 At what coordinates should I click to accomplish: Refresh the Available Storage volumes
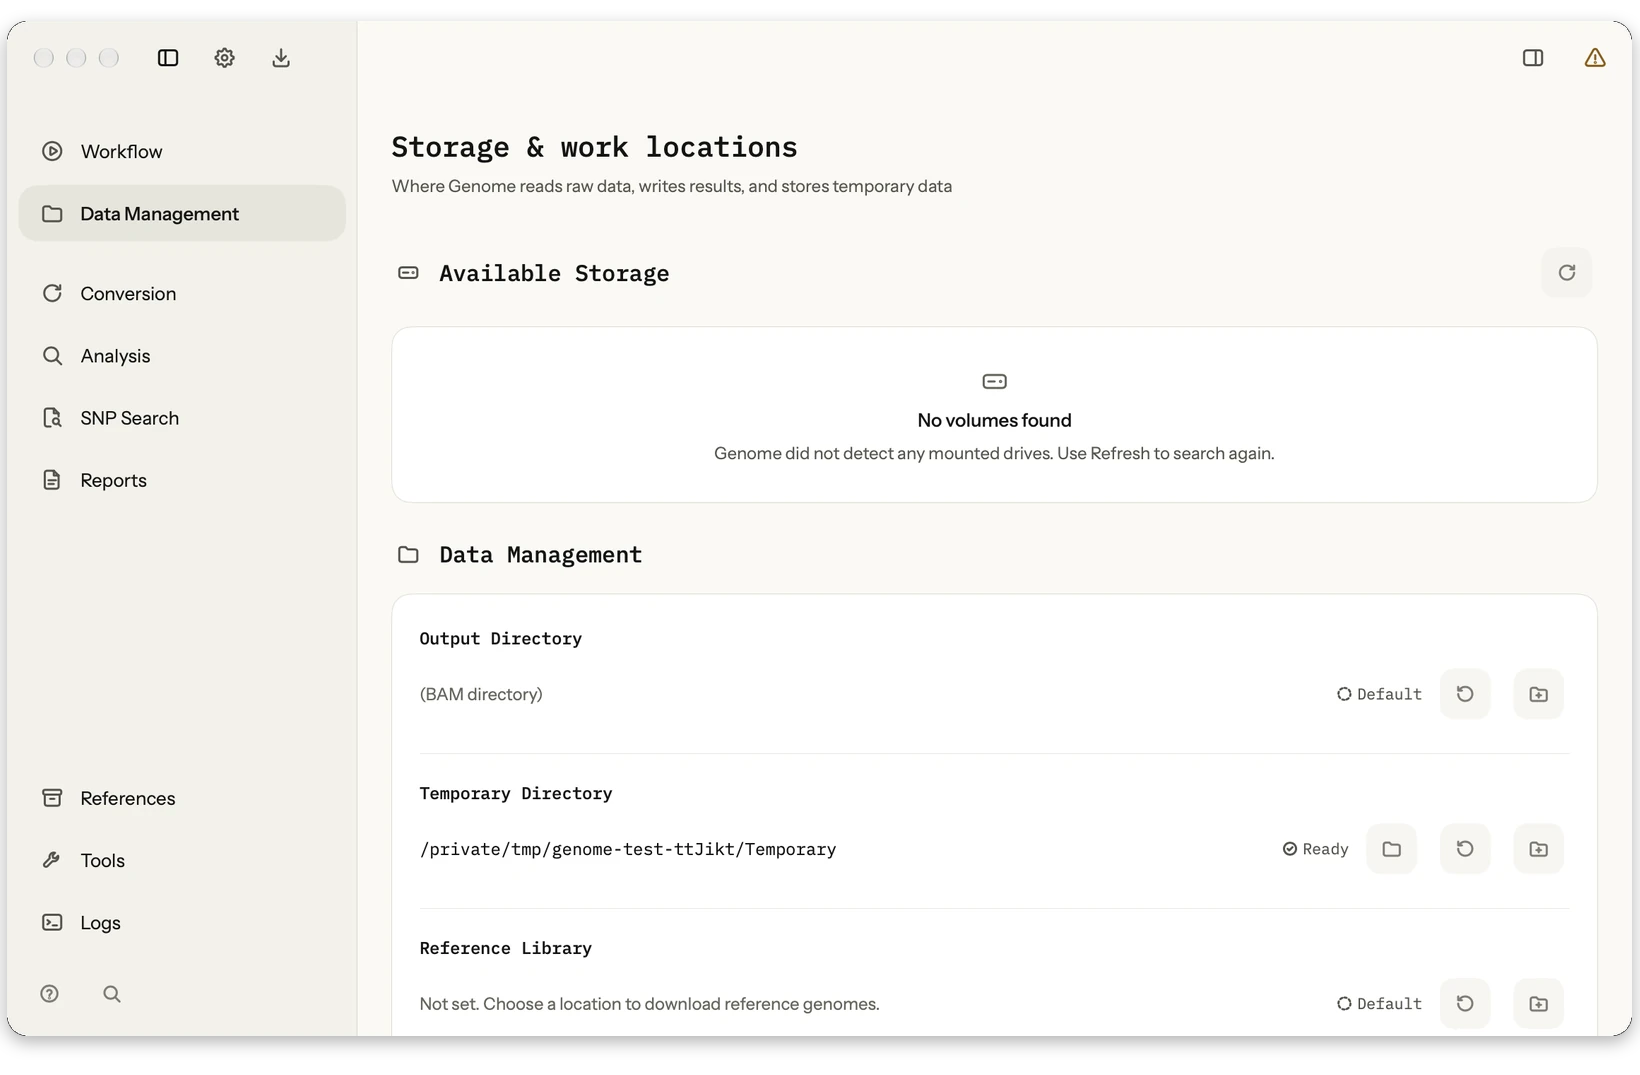pos(1567,273)
